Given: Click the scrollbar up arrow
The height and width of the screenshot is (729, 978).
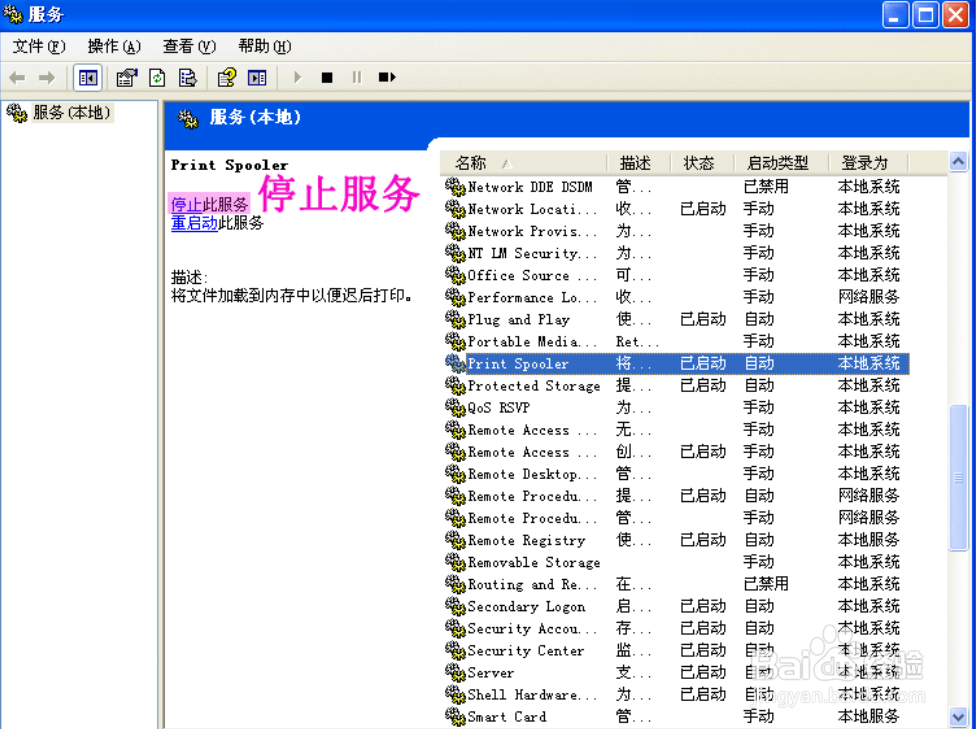Looking at the screenshot, I should [x=958, y=162].
